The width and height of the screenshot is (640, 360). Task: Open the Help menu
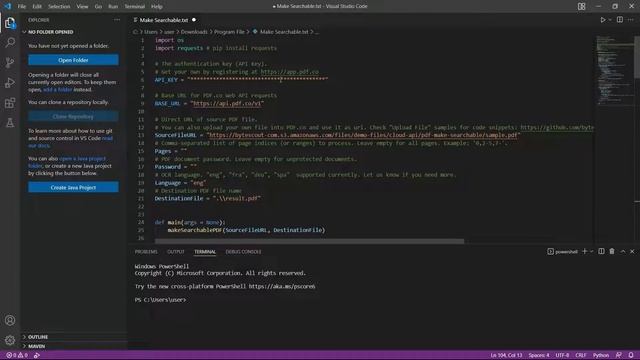click(x=157, y=7)
